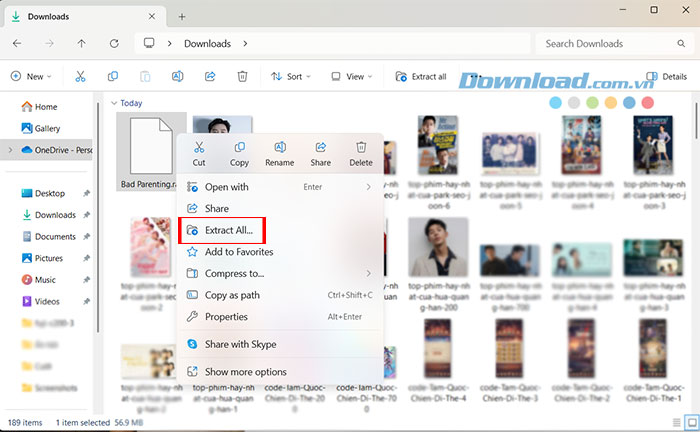The width and height of the screenshot is (700, 432).
Task: Go up one folder level
Action: (82, 44)
